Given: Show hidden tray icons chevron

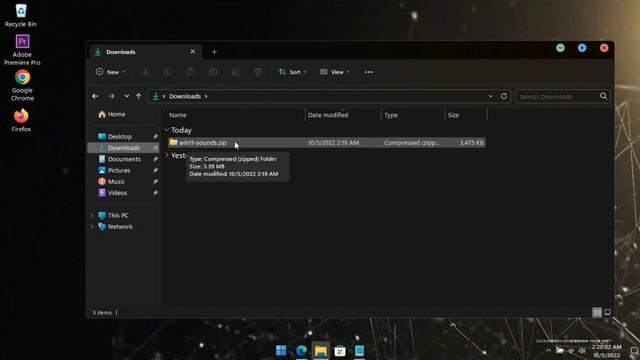Looking at the screenshot, I should pyautogui.click(x=548, y=350).
